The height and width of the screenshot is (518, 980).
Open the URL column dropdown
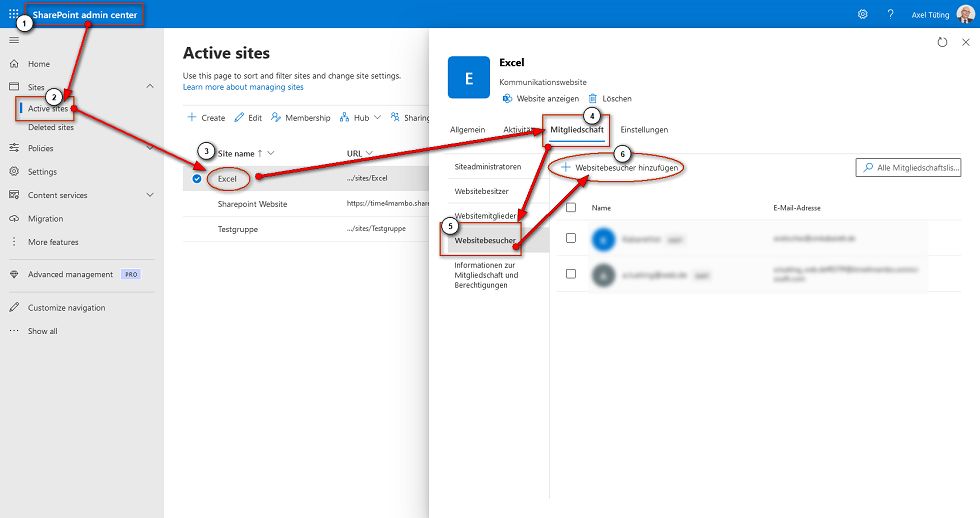pos(369,153)
